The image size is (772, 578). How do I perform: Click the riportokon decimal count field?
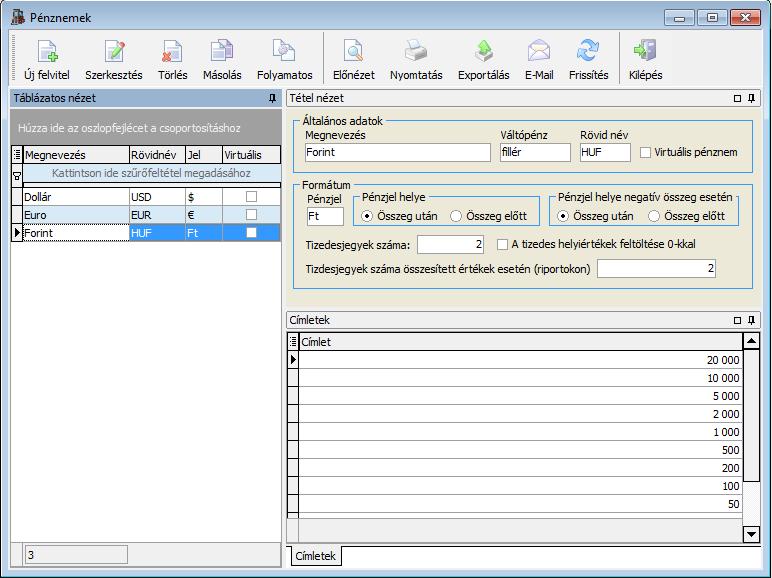pyautogui.click(x=656, y=269)
